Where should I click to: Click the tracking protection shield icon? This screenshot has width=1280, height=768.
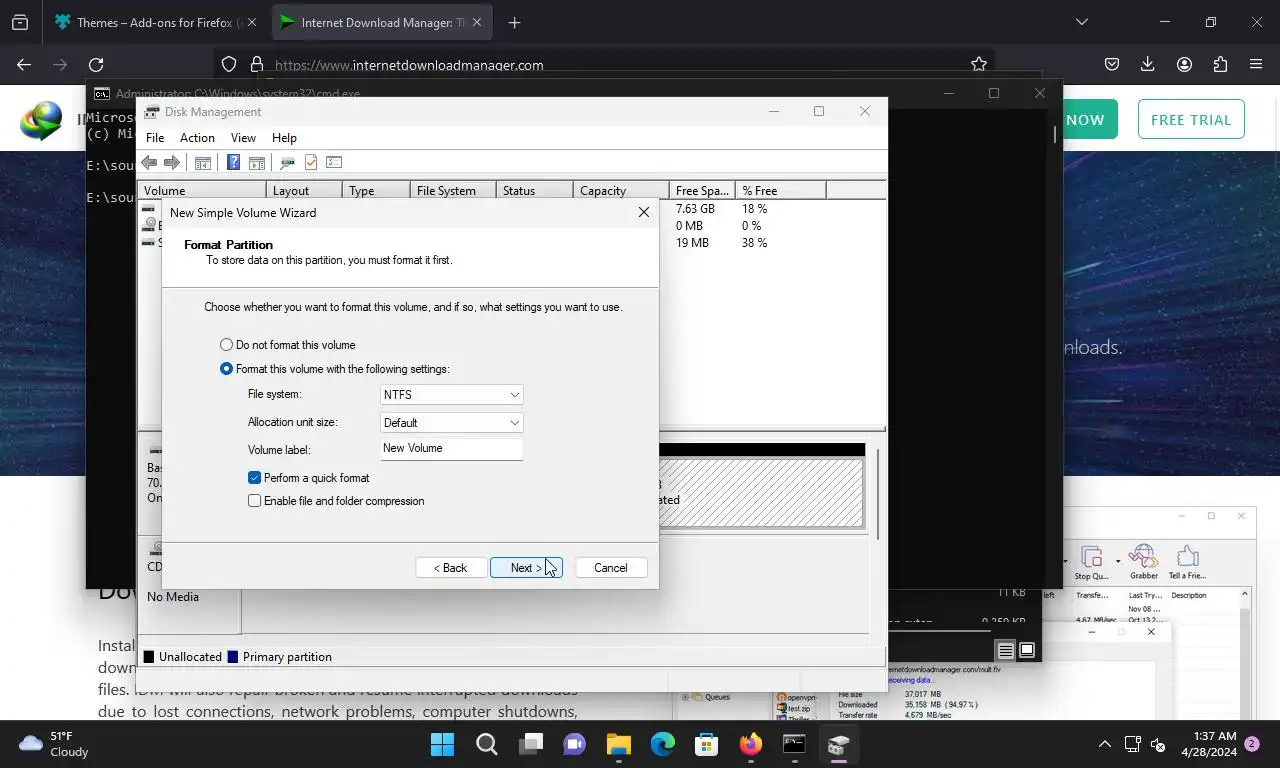pyautogui.click(x=229, y=64)
